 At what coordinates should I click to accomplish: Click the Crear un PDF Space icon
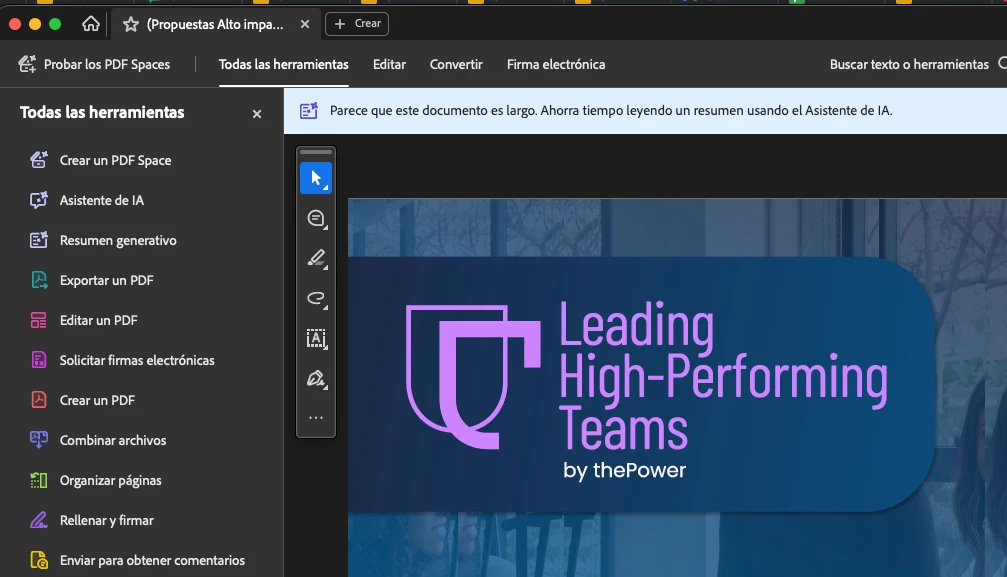[x=39, y=160]
